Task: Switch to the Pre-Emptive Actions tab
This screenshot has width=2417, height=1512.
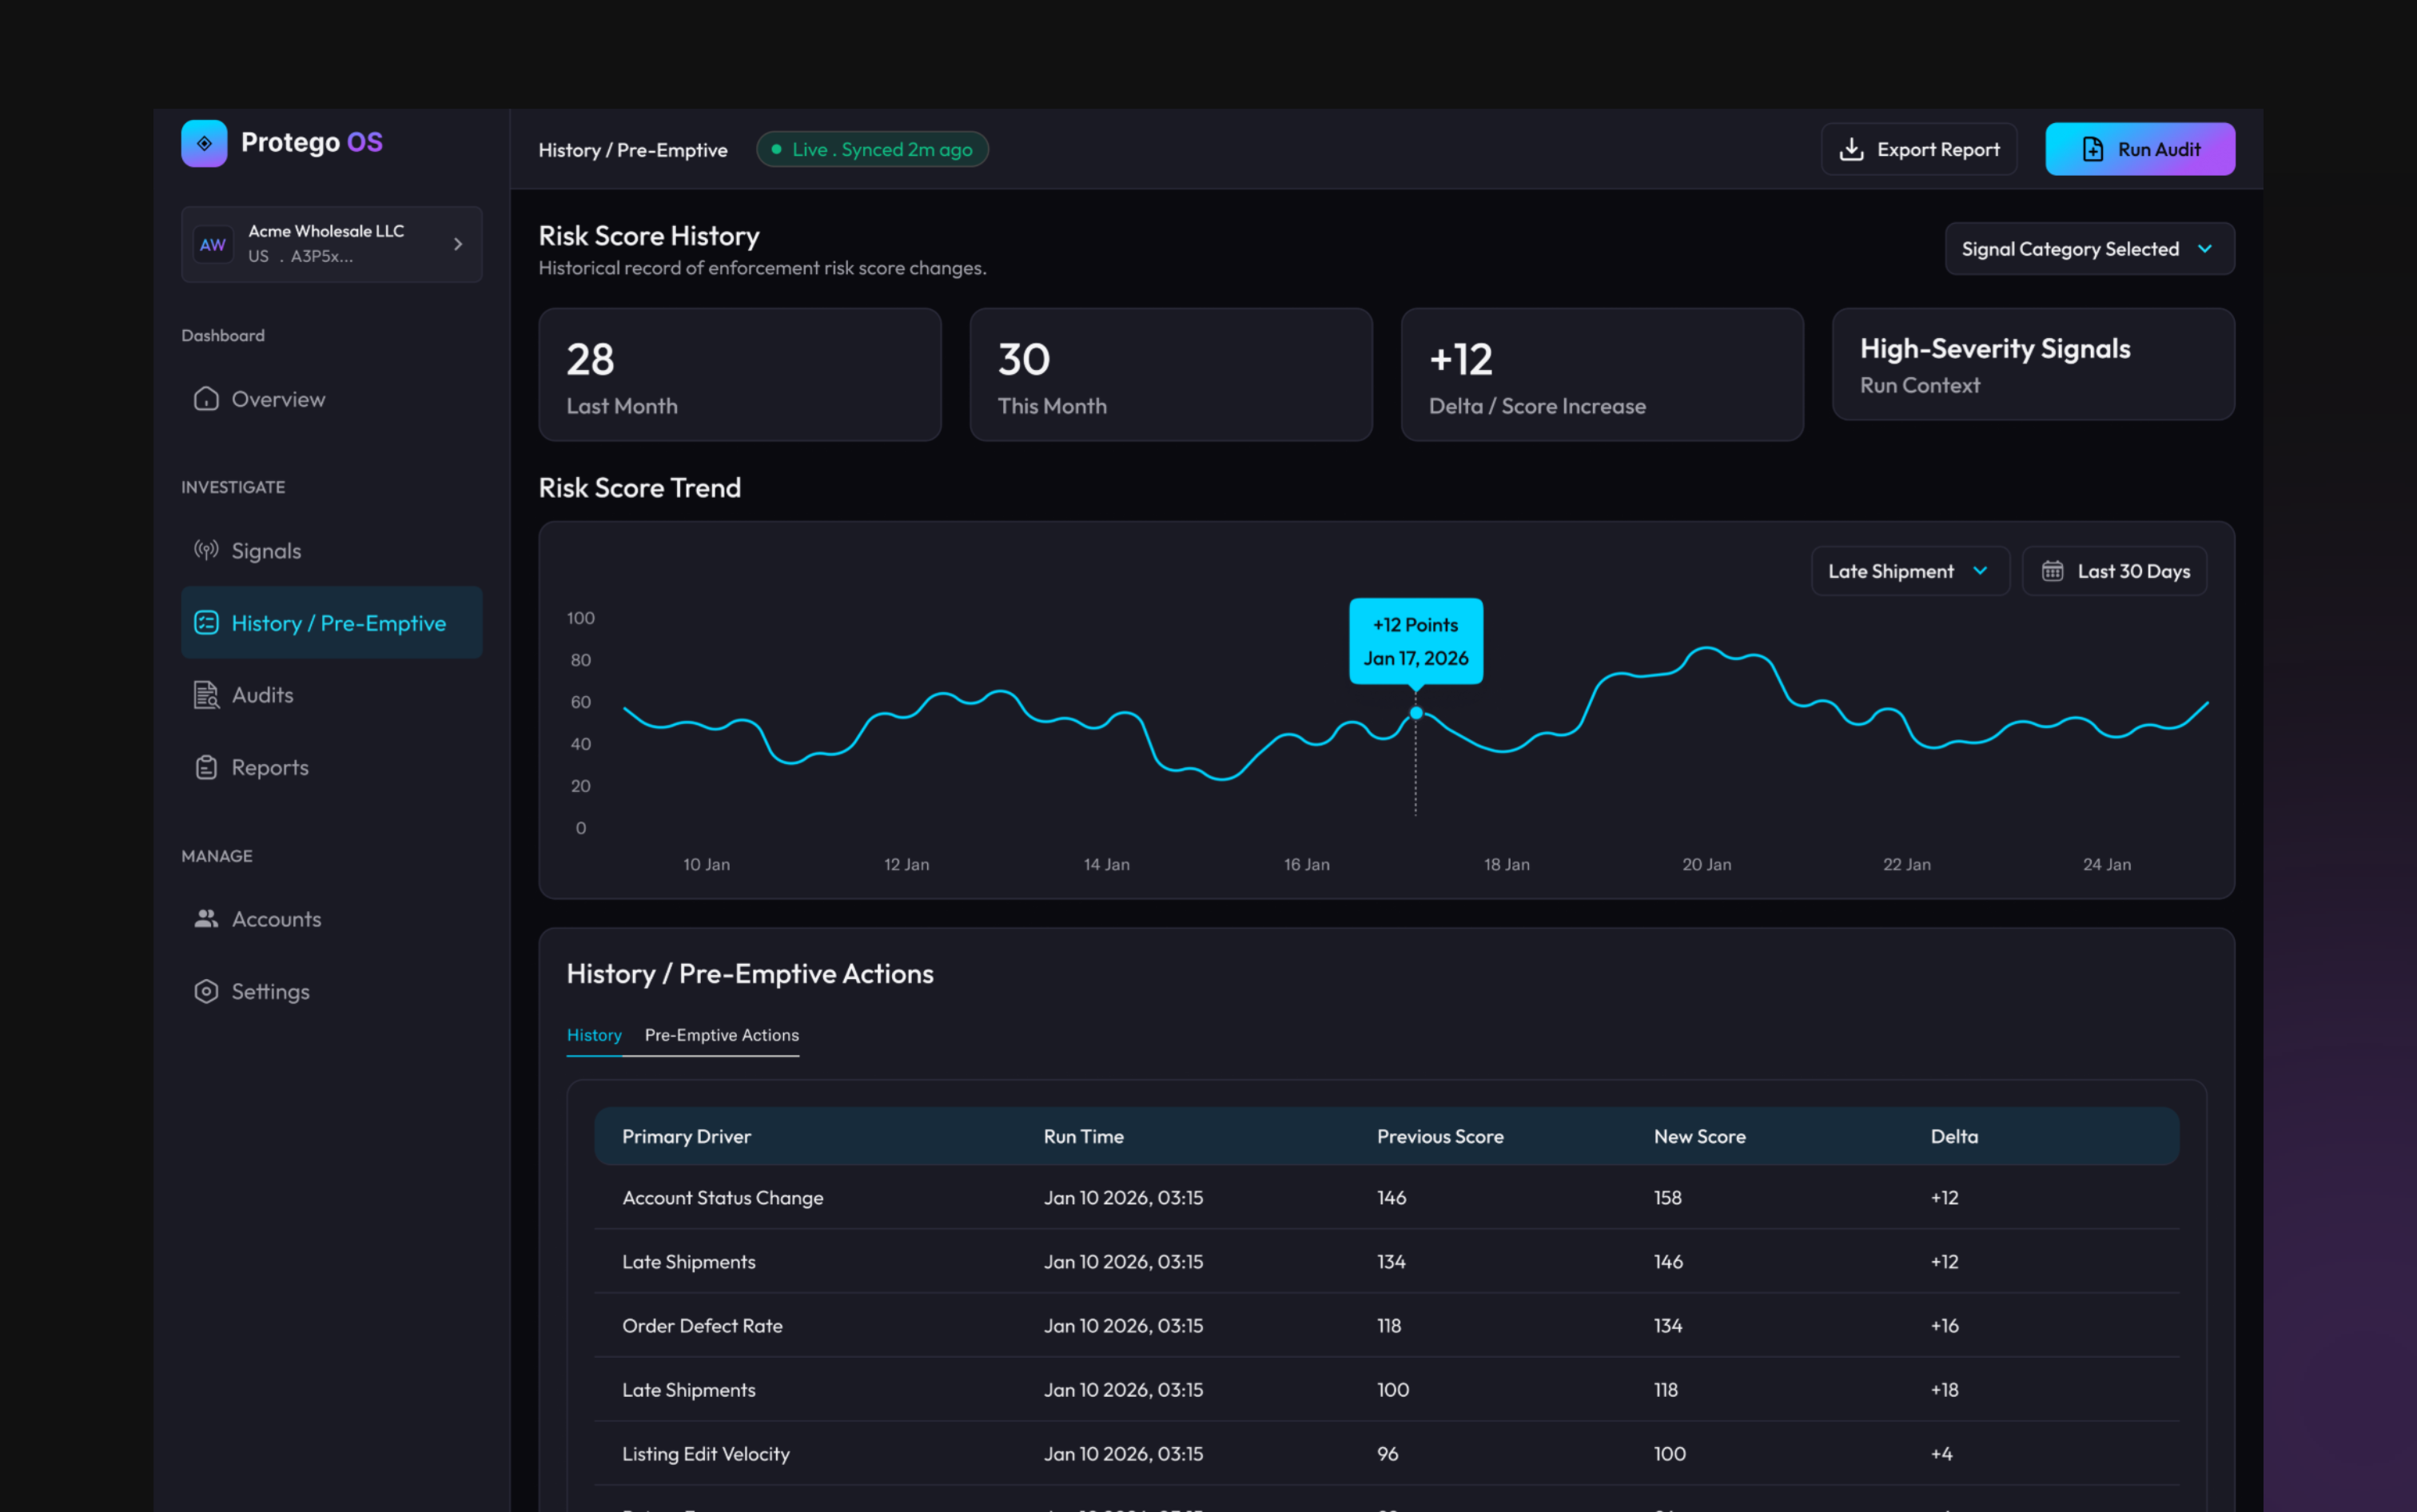Action: [722, 1035]
